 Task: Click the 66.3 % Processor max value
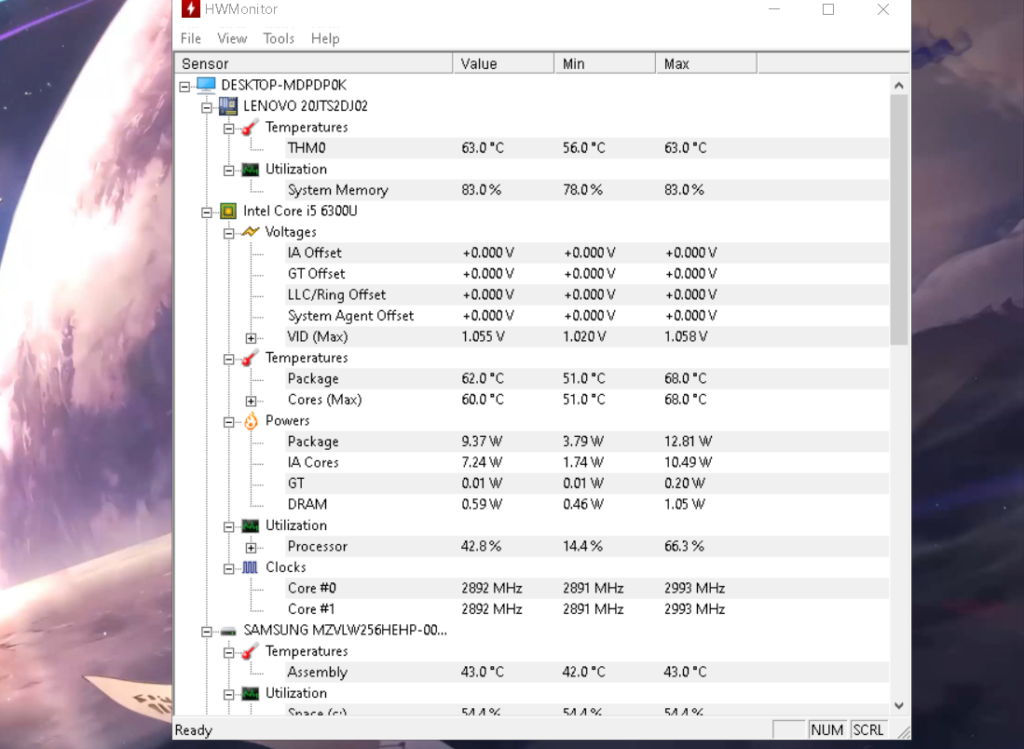click(x=684, y=546)
